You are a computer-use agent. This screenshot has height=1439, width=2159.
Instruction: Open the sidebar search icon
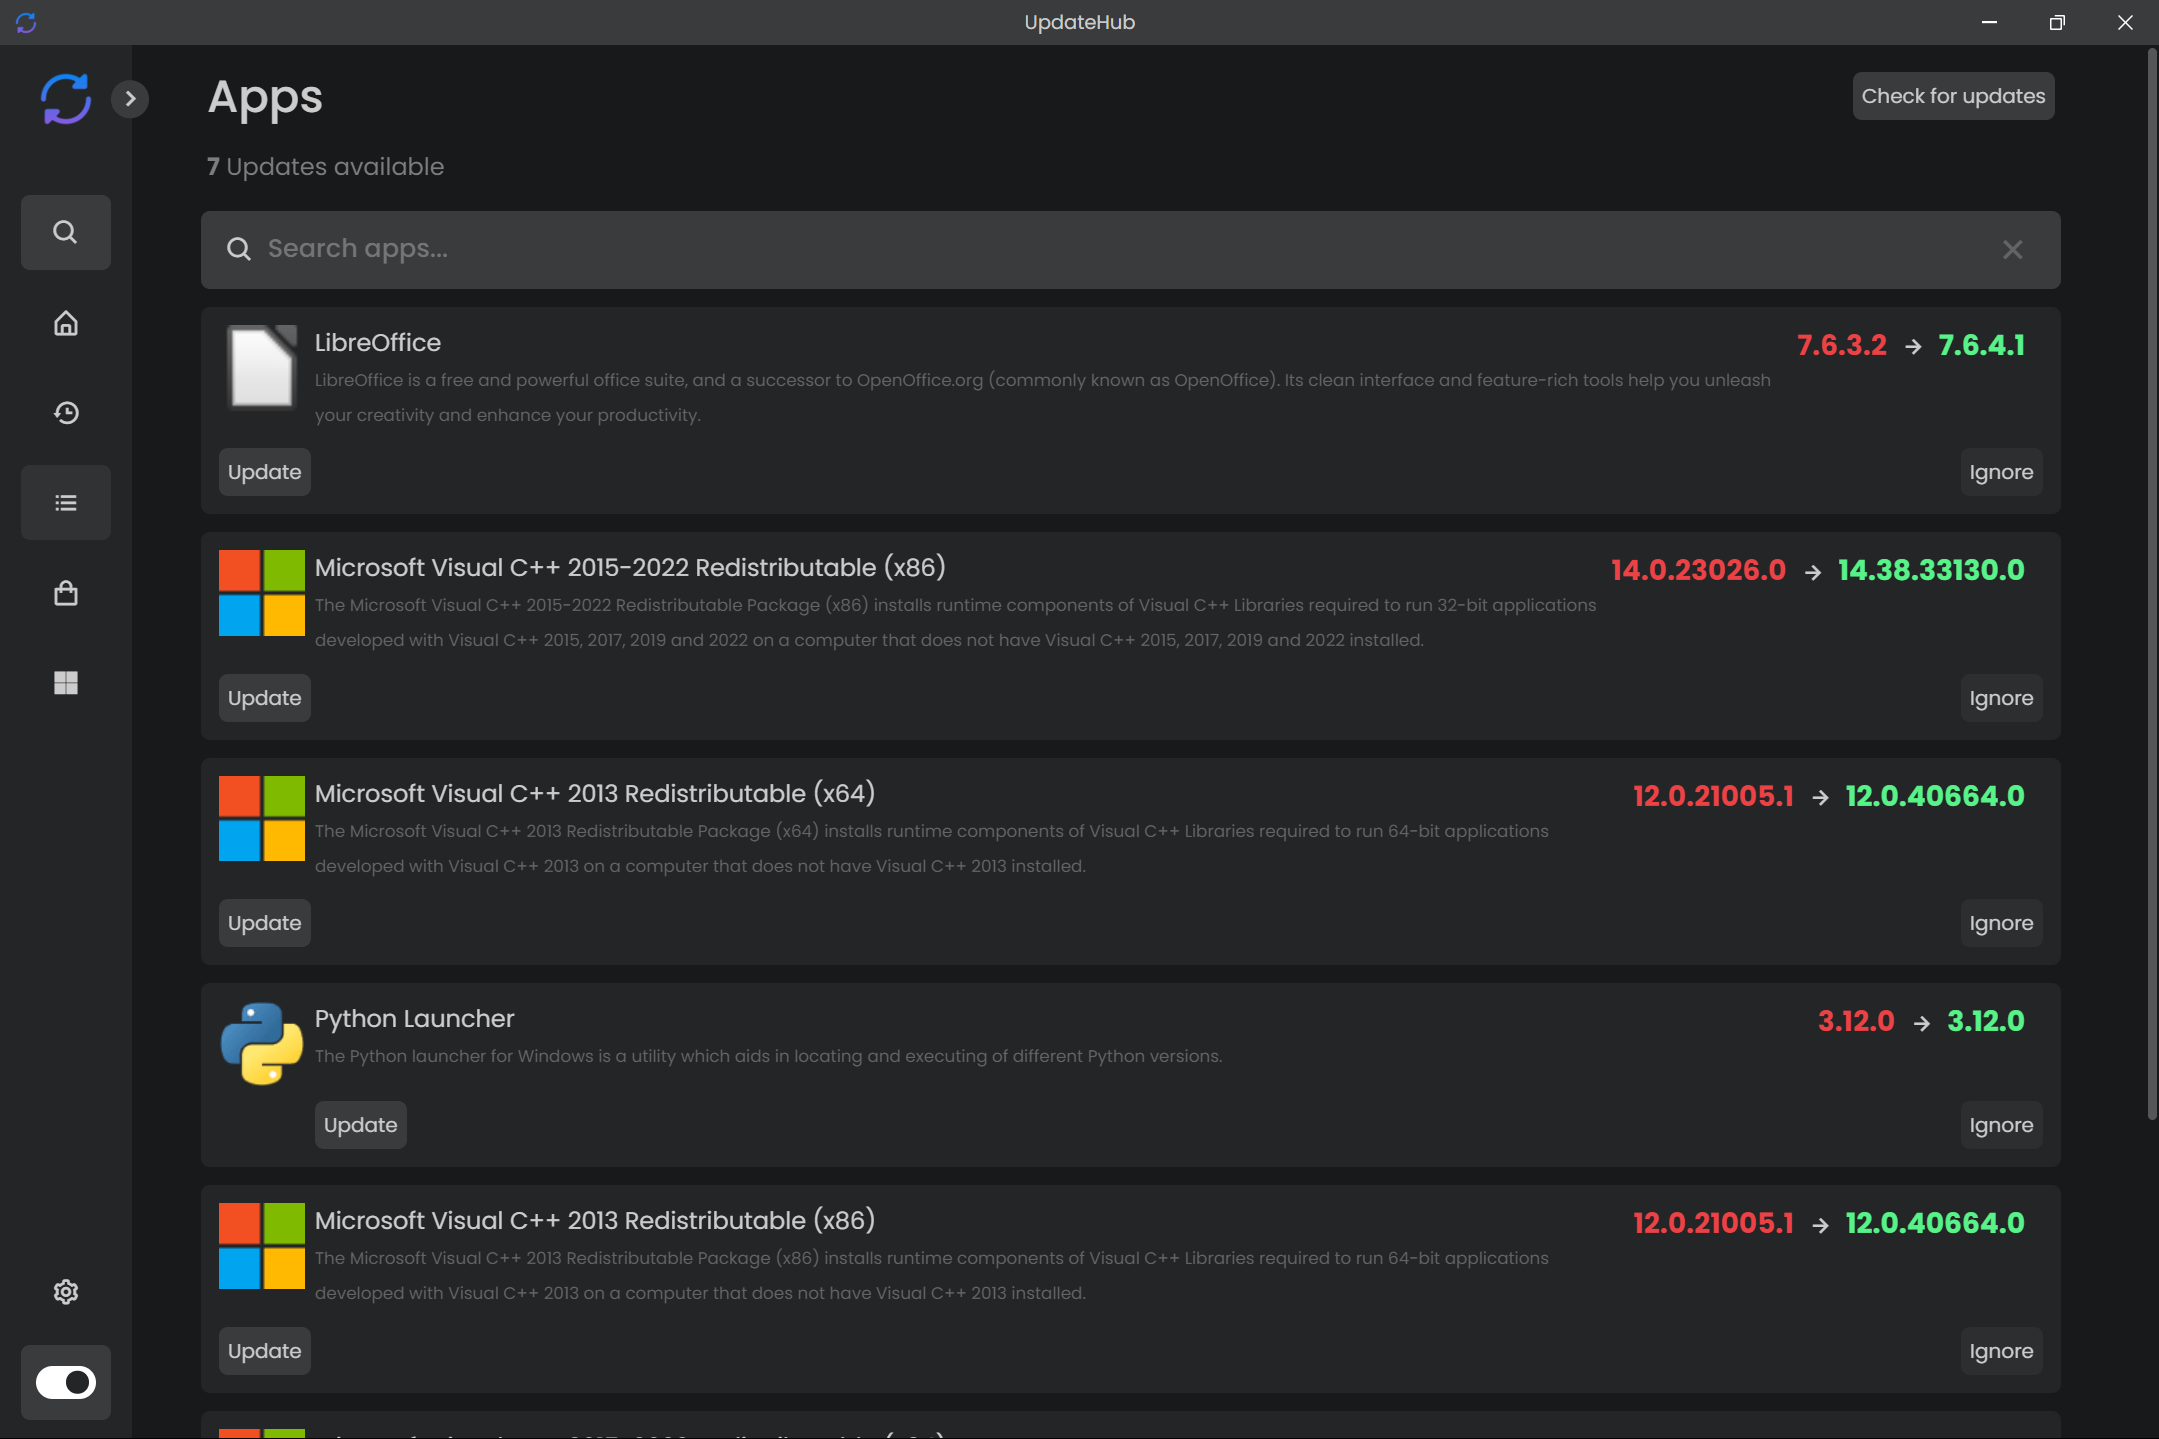[65, 232]
